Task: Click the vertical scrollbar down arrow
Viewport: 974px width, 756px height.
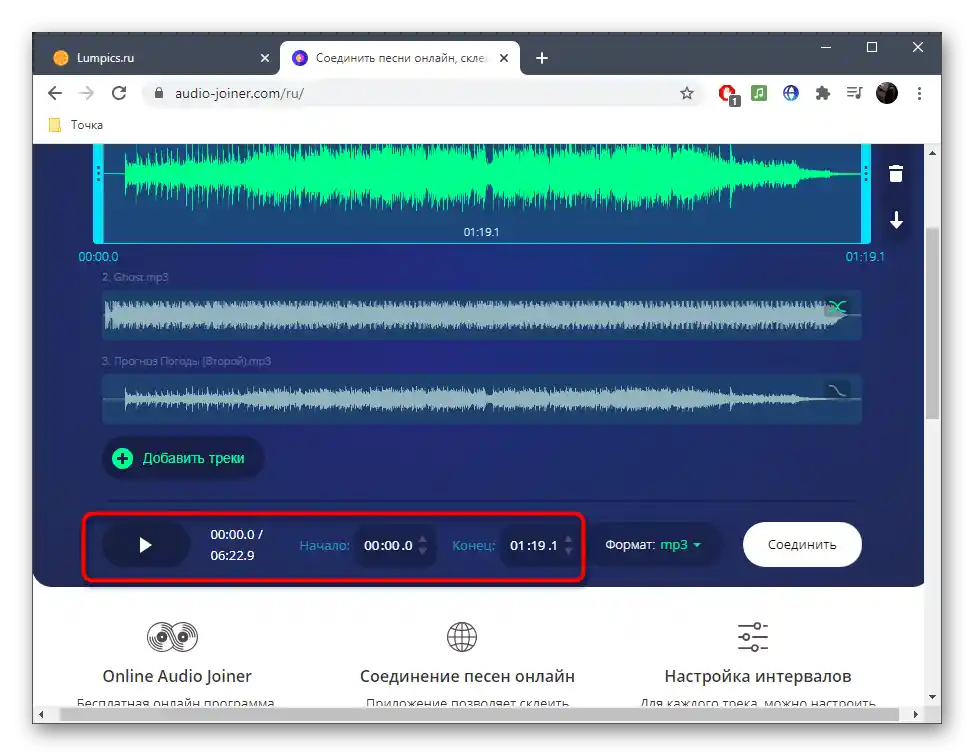Action: (932, 697)
